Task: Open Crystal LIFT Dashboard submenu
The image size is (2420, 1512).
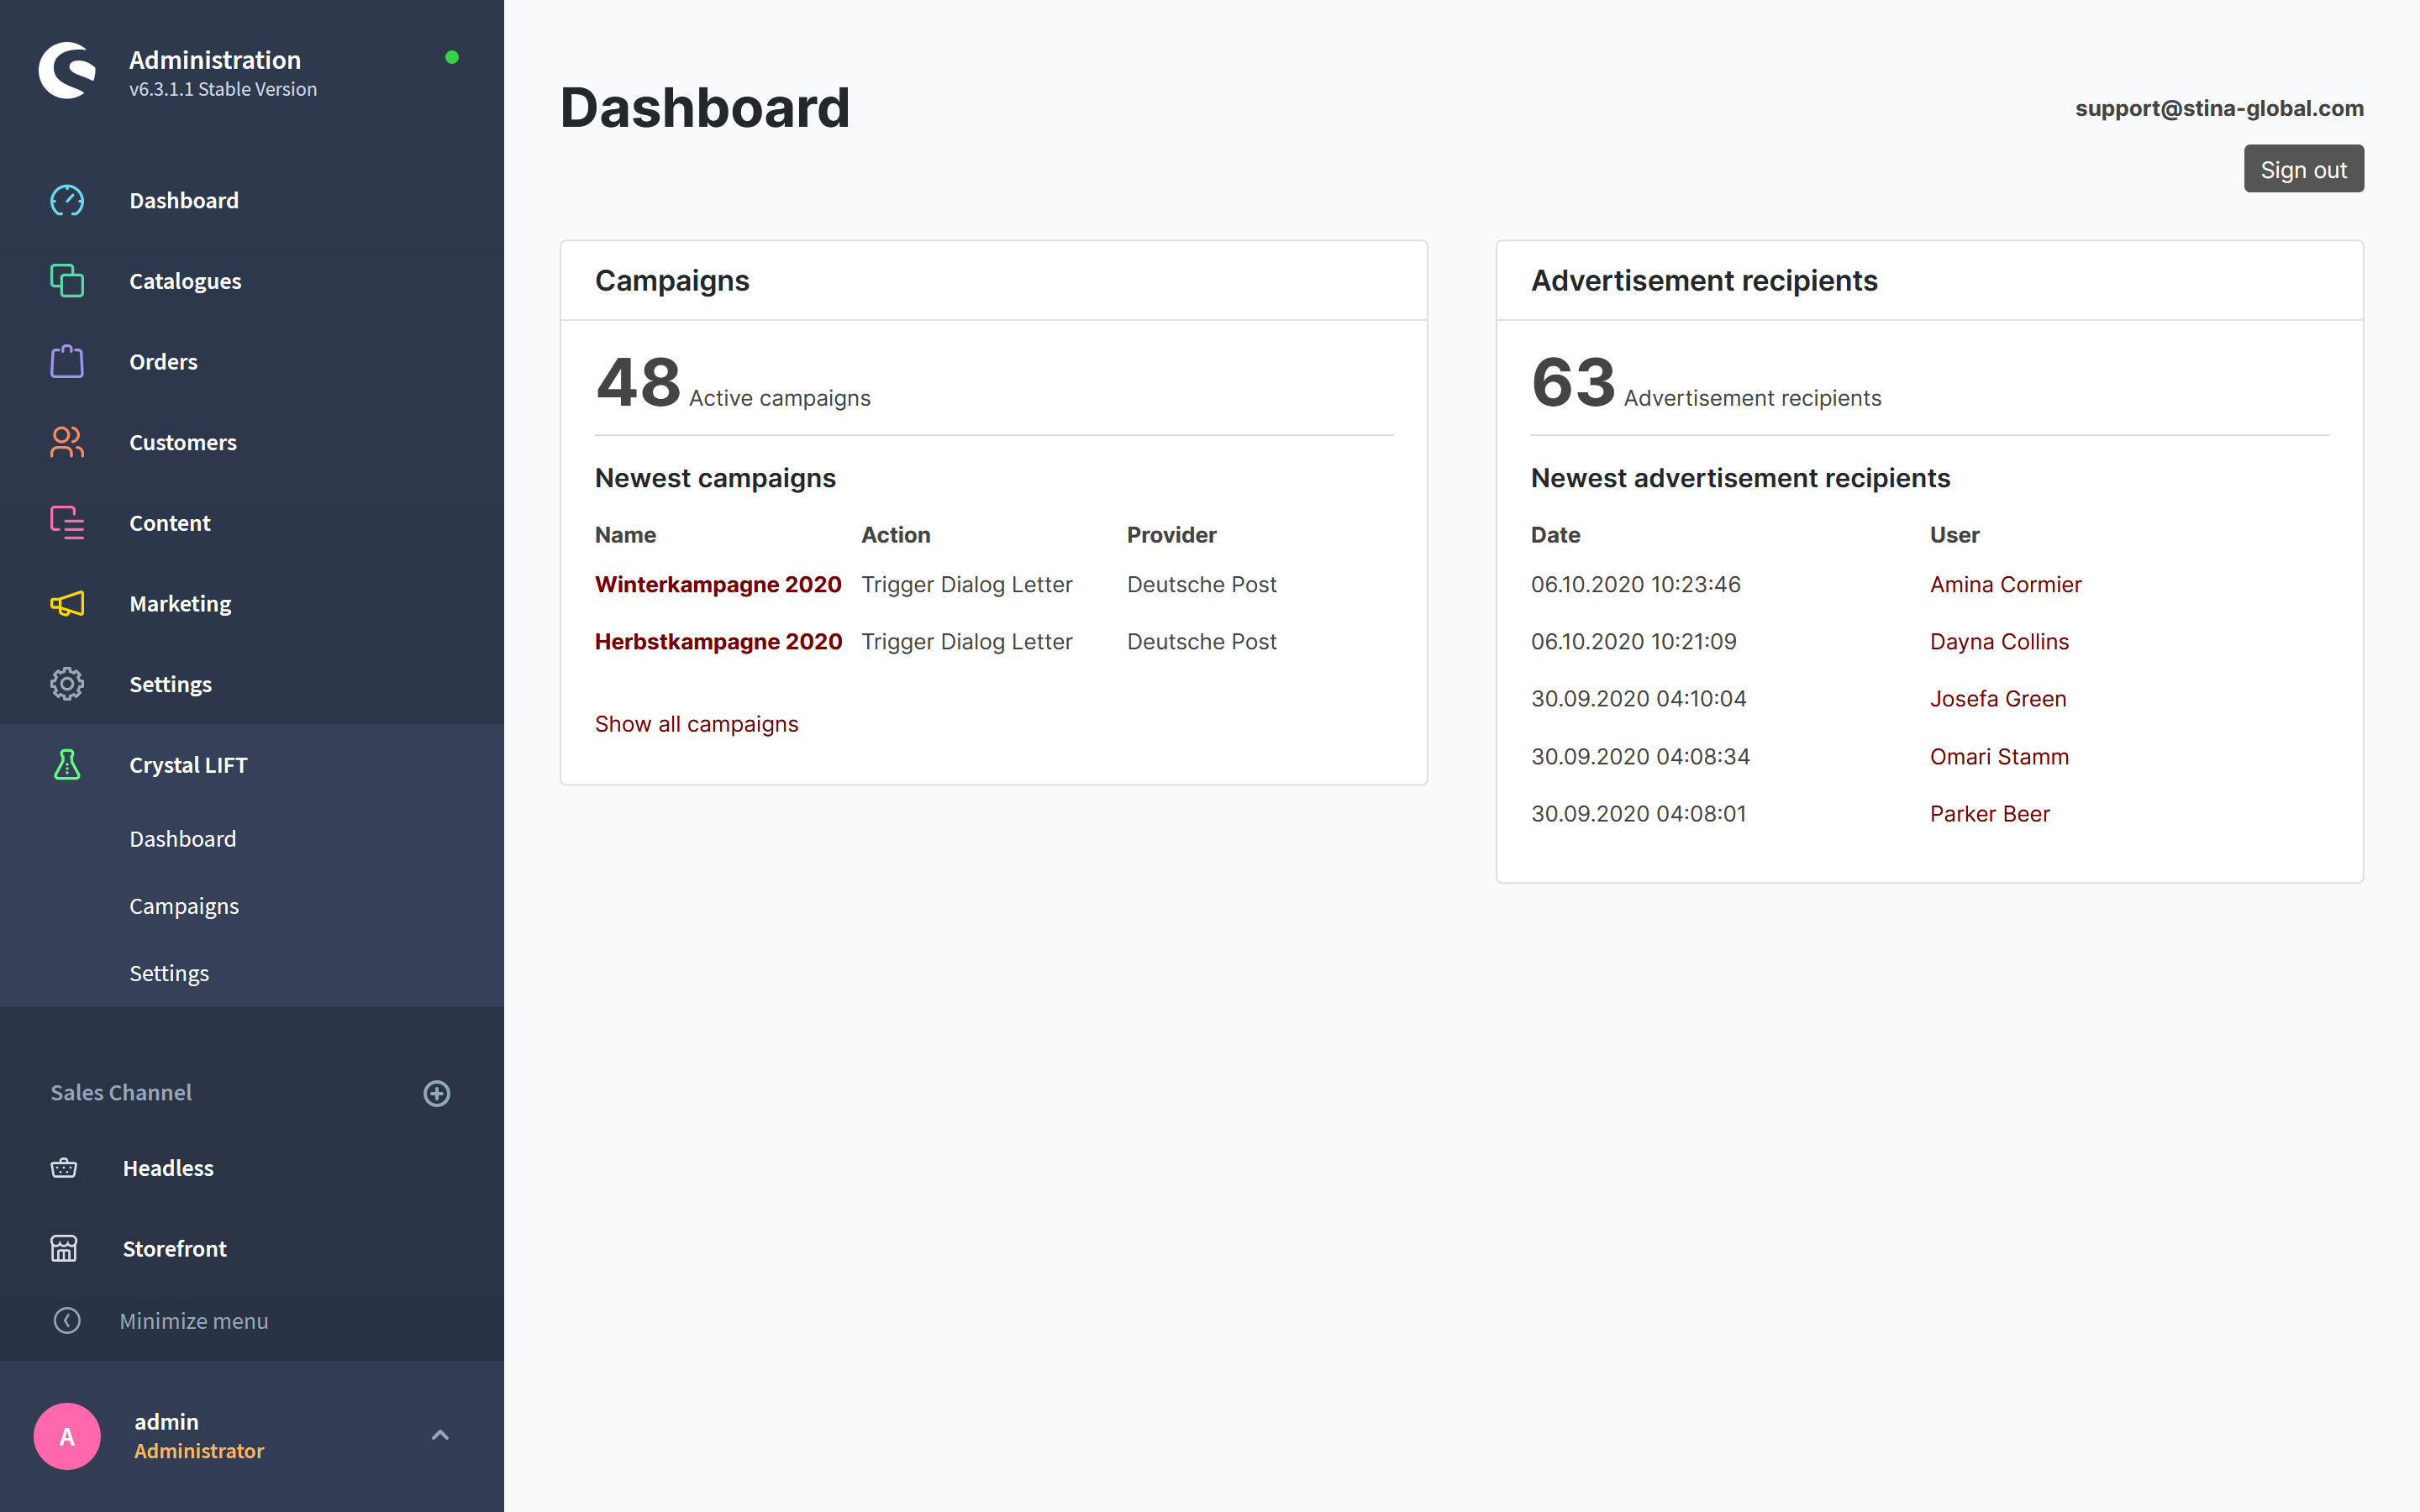Action: click(183, 839)
